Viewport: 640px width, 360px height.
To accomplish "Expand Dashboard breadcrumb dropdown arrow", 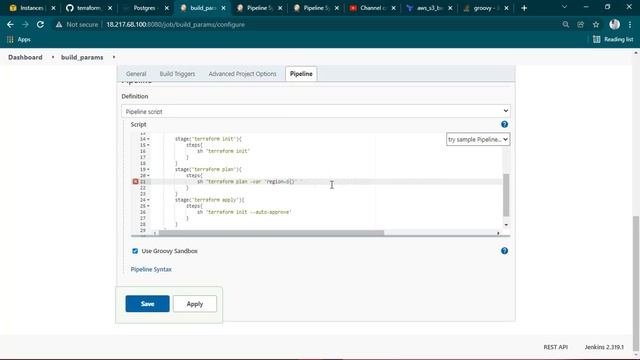I will click(x=53, y=57).
